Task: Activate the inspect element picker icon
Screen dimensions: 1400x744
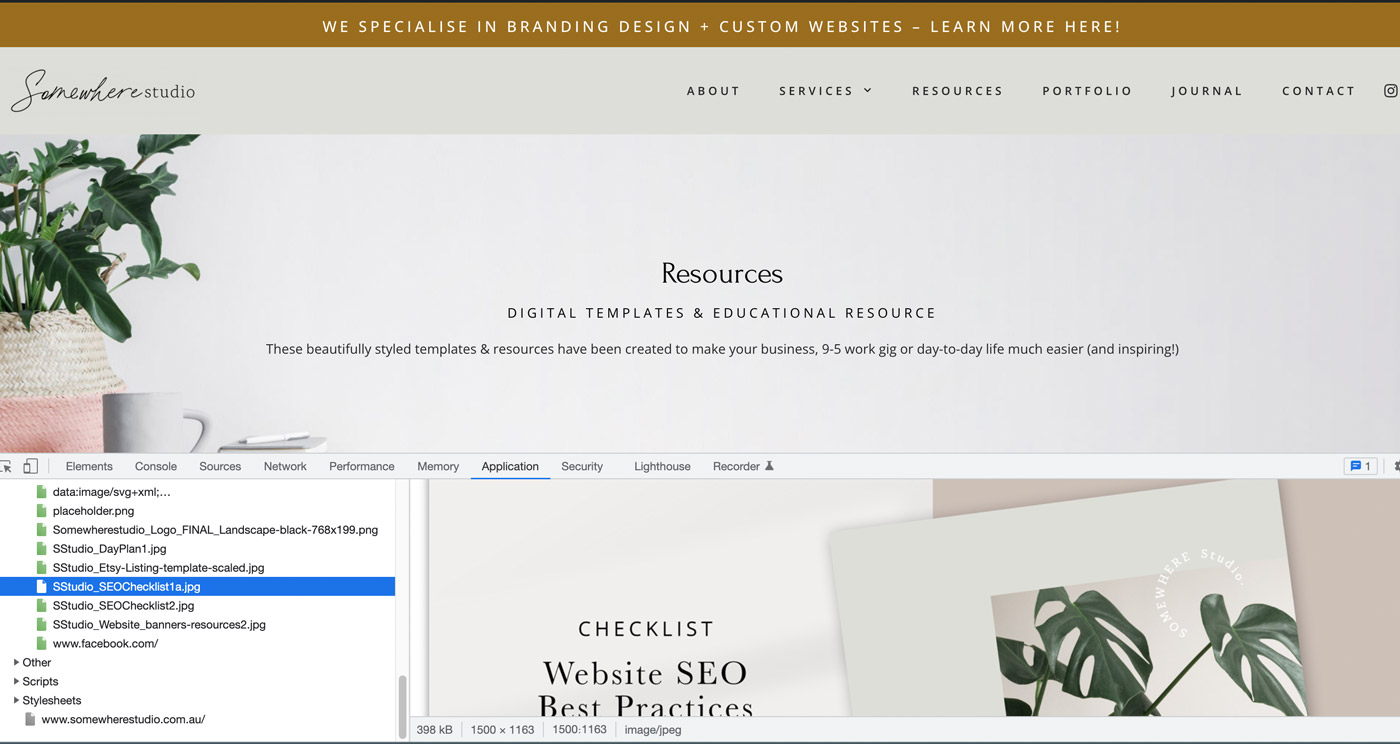Action: coord(6,466)
